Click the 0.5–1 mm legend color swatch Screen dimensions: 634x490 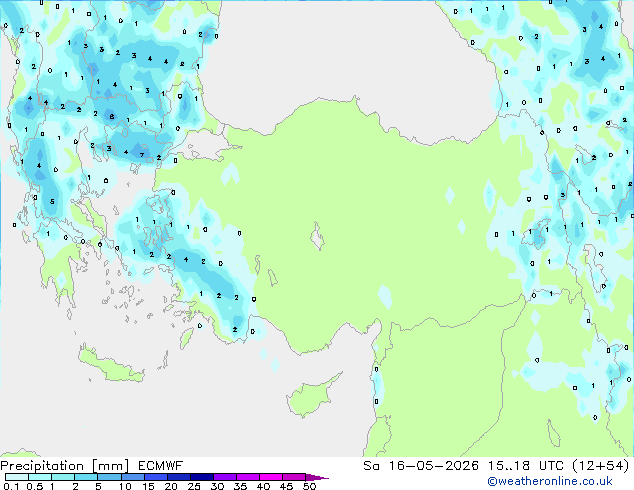40,477
